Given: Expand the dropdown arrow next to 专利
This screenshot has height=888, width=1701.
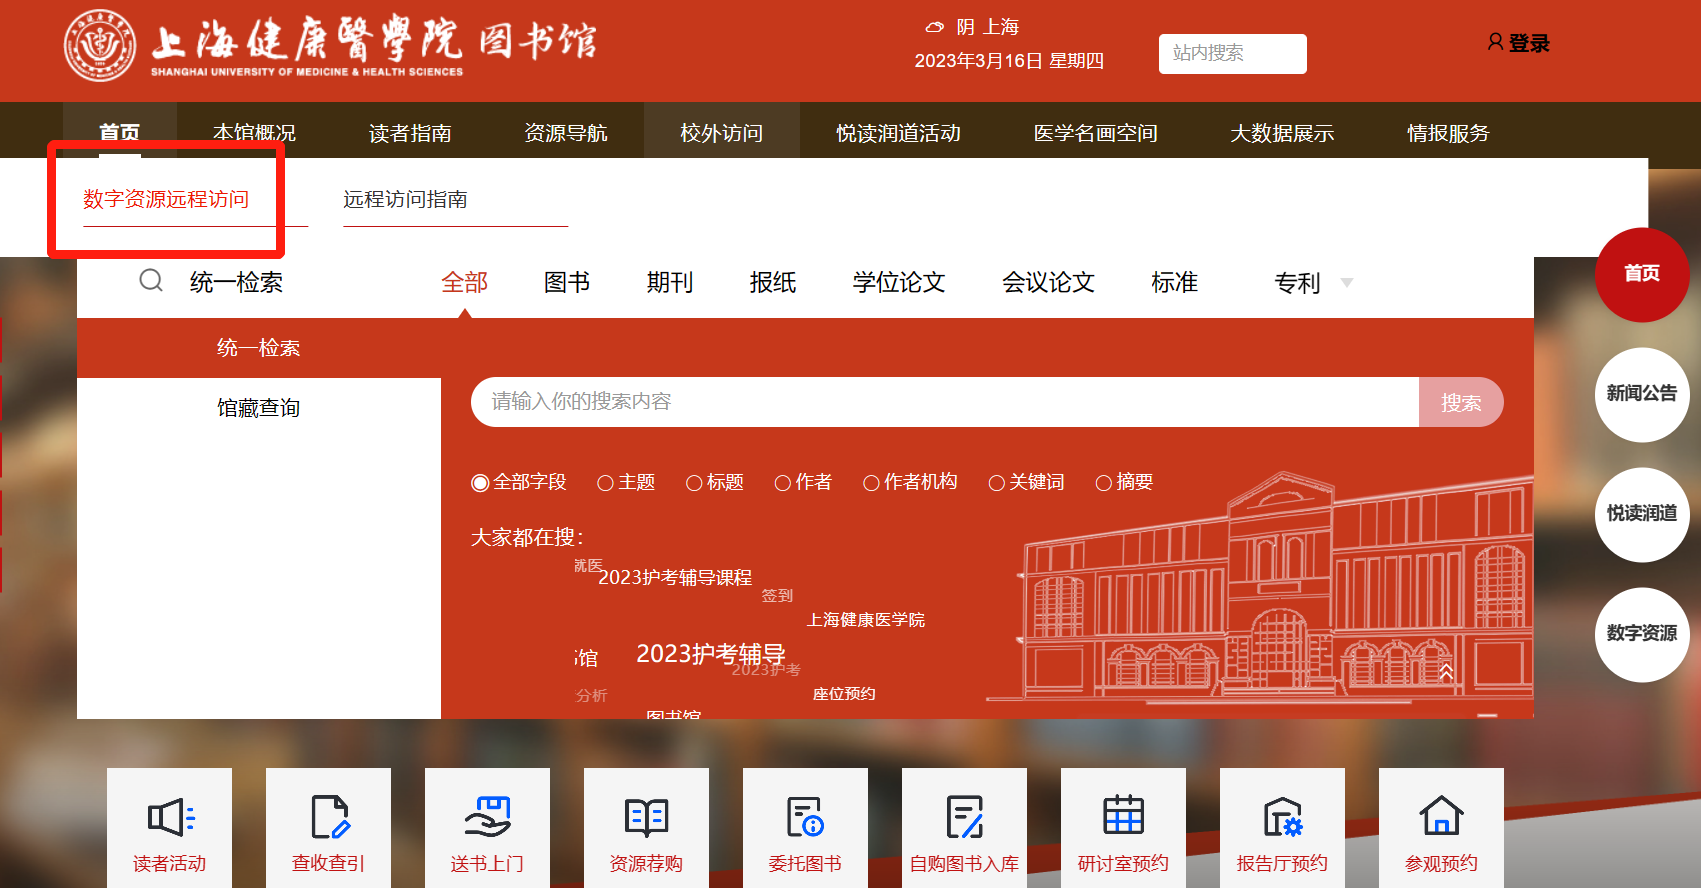Looking at the screenshot, I should tap(1346, 283).
